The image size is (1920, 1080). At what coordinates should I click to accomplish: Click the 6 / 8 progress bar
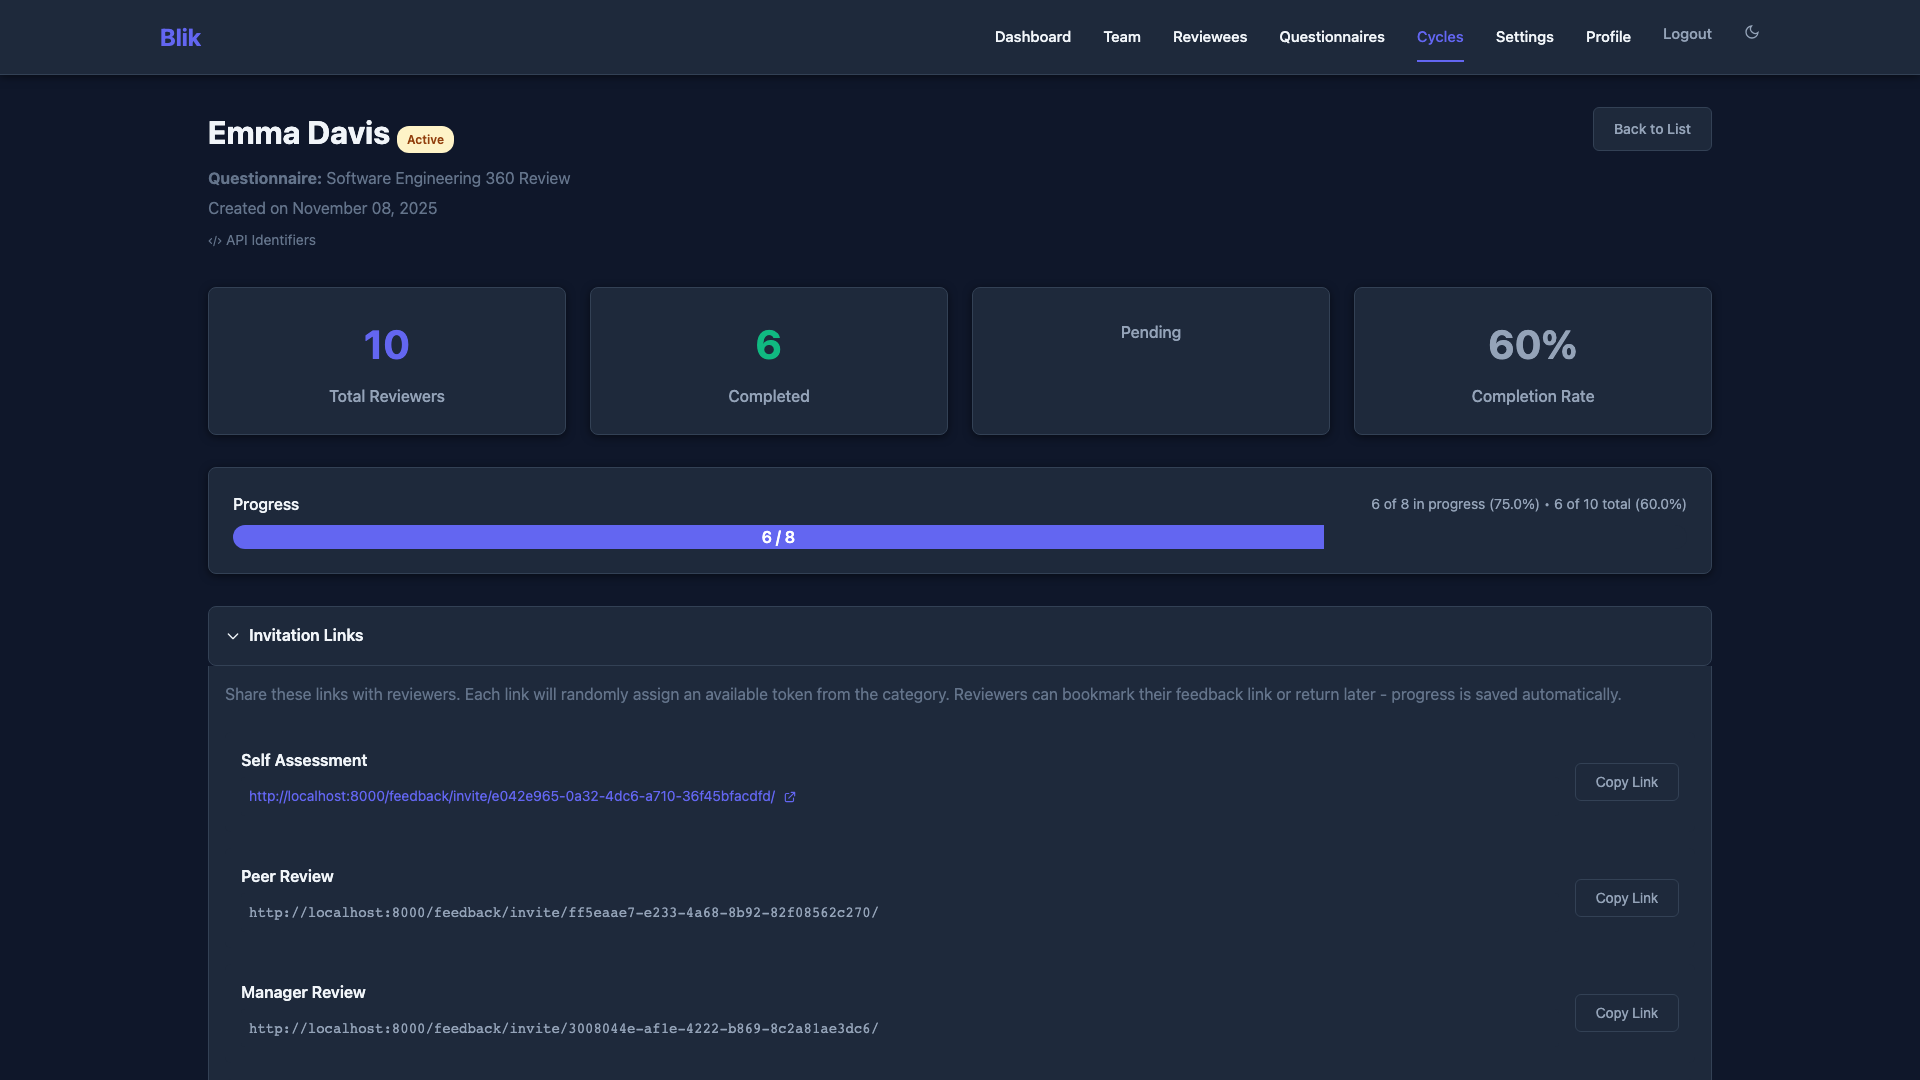[x=778, y=537]
